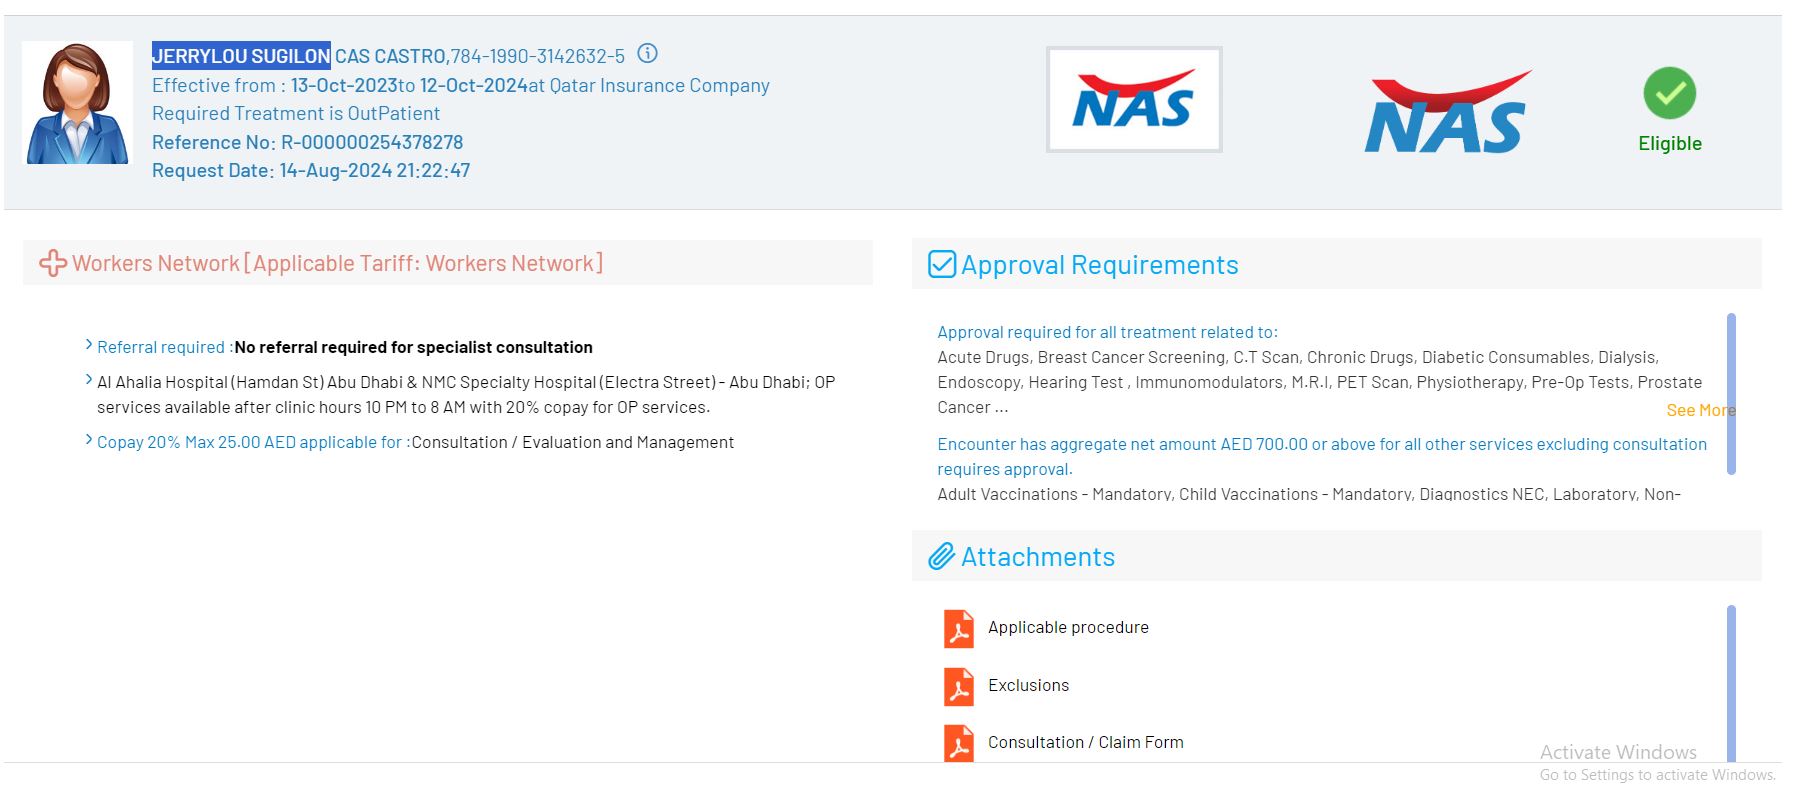Open the Applicable procedure attachment link
The image size is (1811, 788).
[x=1068, y=627]
